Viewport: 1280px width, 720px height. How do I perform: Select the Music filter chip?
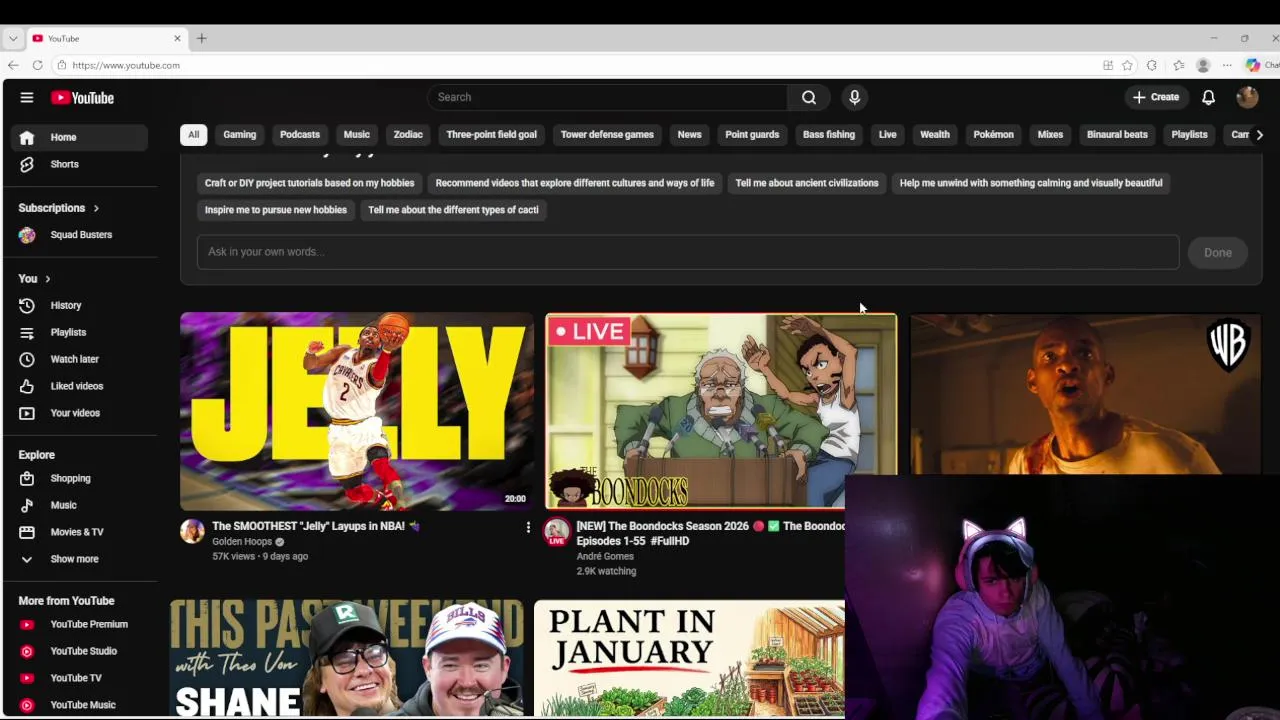(x=357, y=134)
